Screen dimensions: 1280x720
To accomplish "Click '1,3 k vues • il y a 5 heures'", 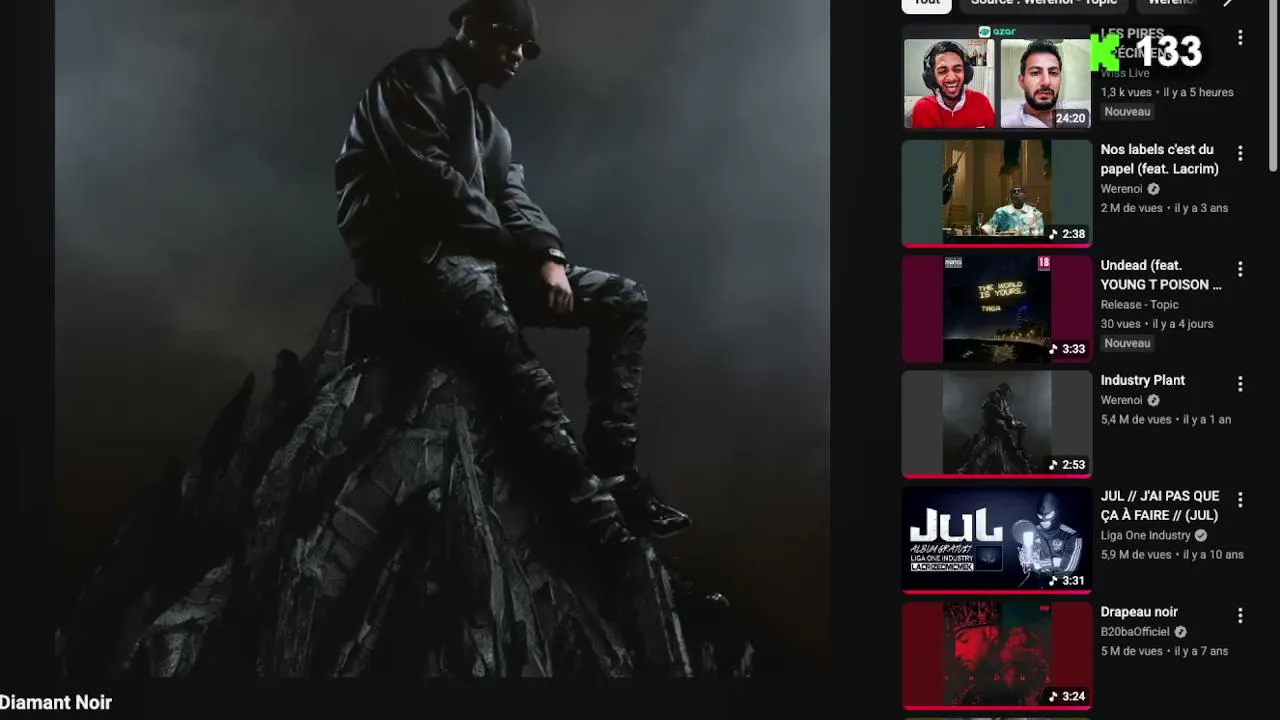I will click(1167, 92).
